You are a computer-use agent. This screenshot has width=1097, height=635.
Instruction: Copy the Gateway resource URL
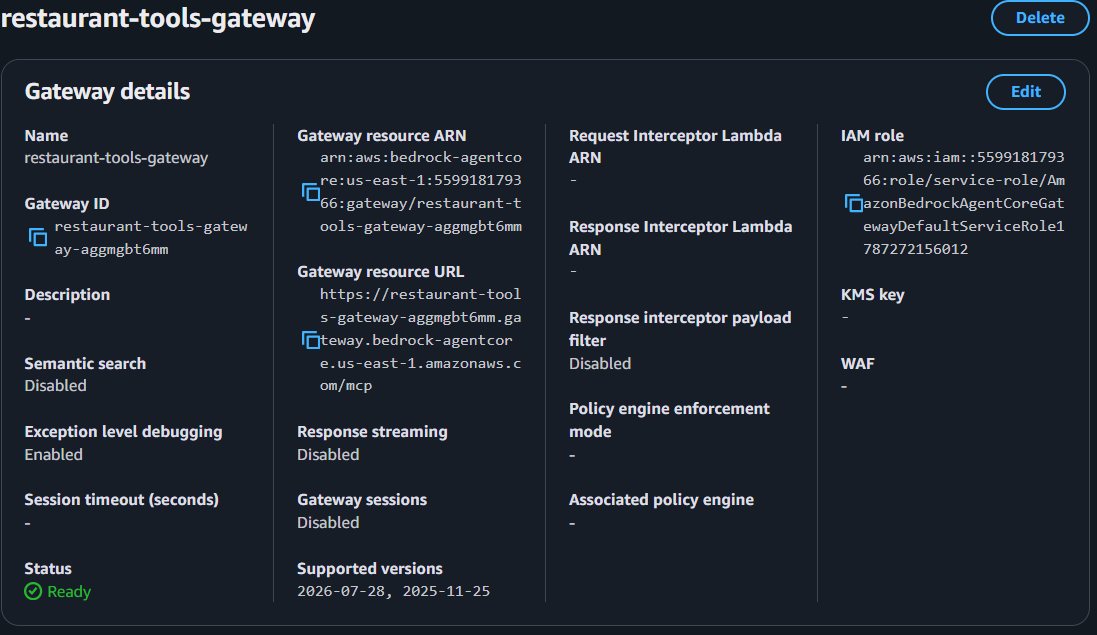coord(311,340)
